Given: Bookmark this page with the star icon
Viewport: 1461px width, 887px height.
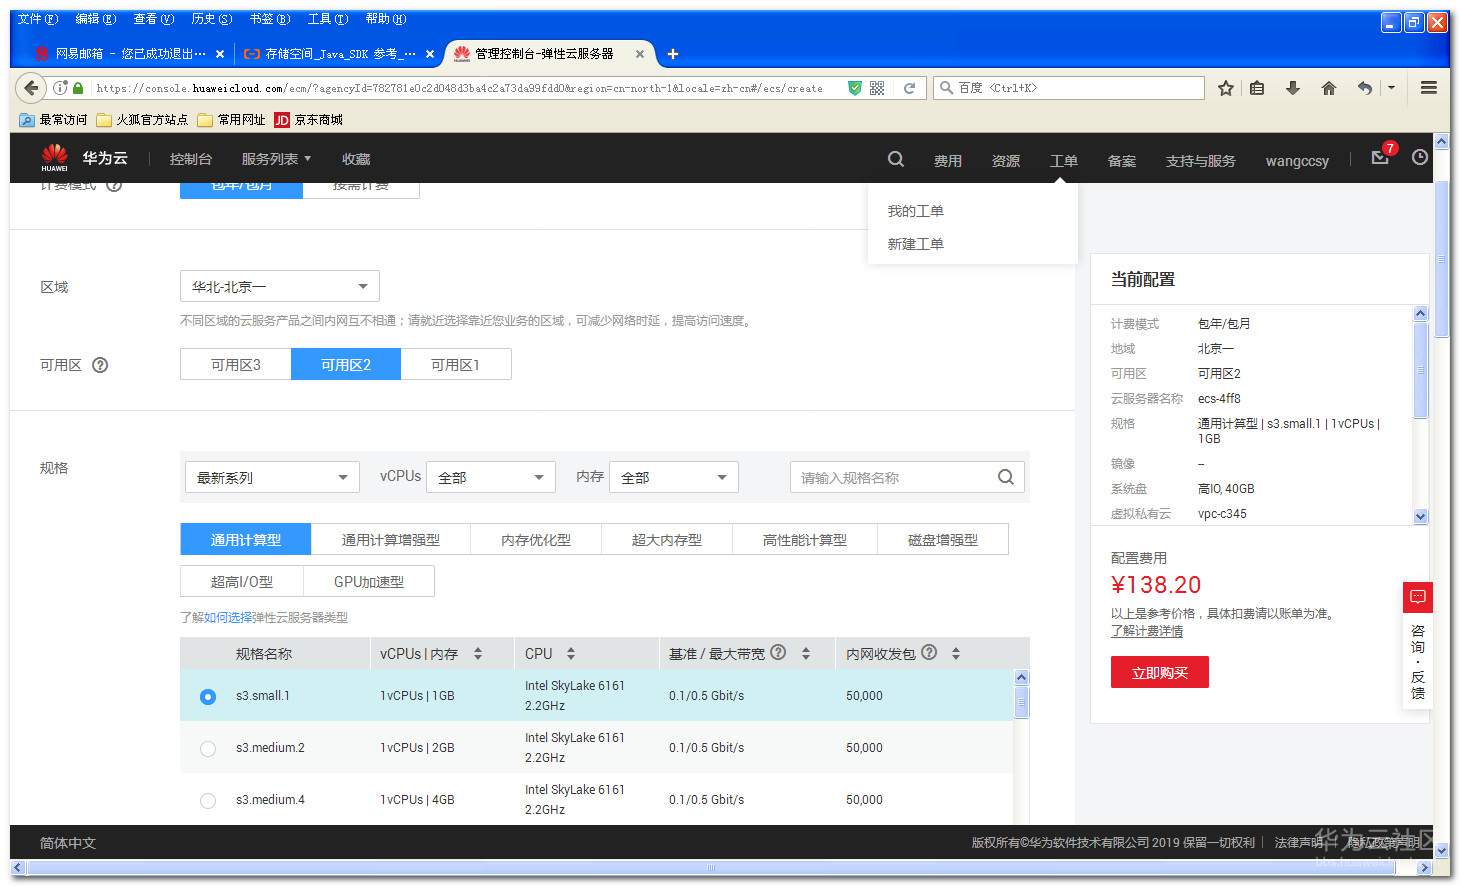Looking at the screenshot, I should (1226, 88).
